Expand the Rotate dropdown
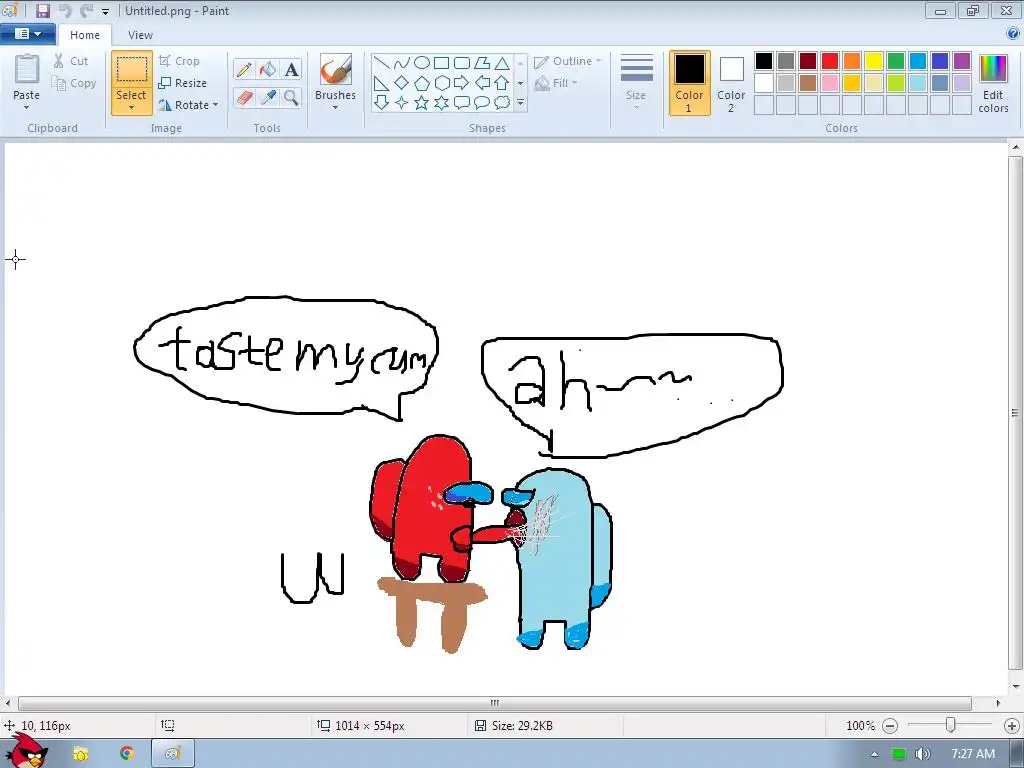The height and width of the screenshot is (768, 1024). 215,105
